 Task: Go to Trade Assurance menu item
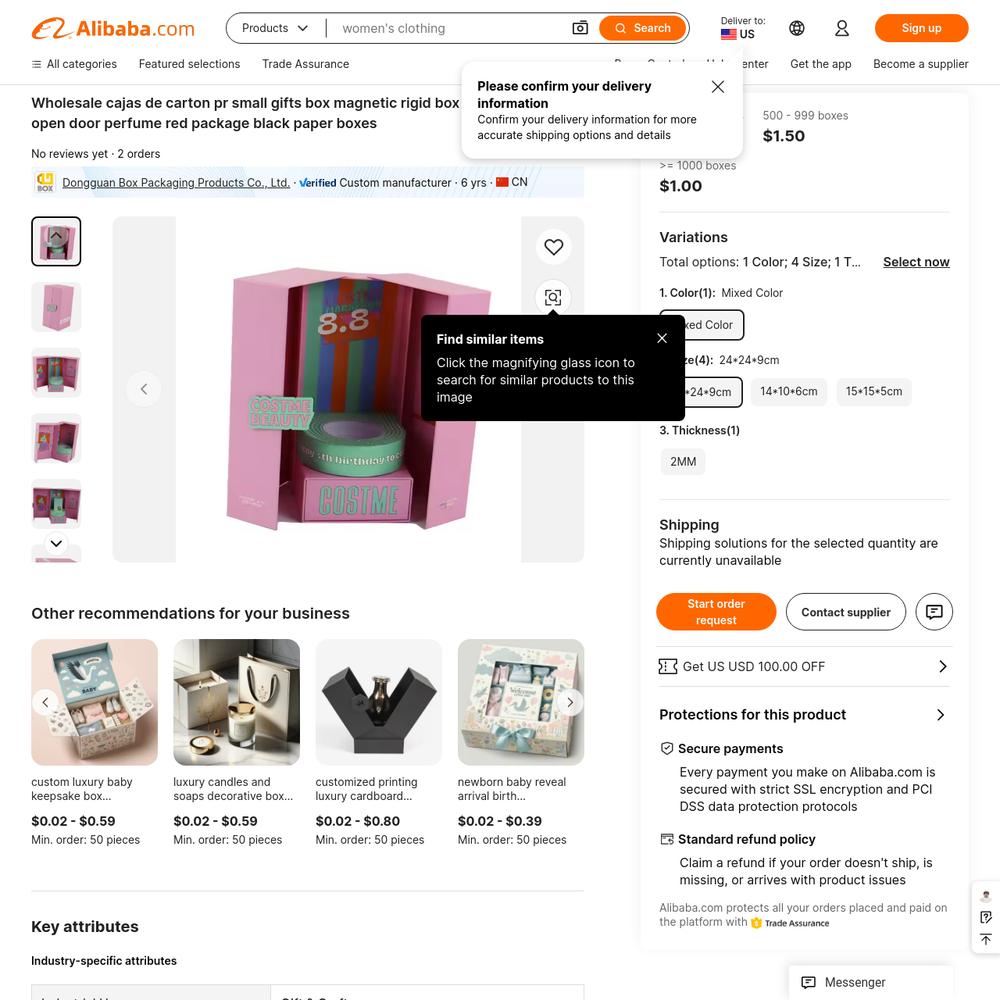[x=305, y=64]
